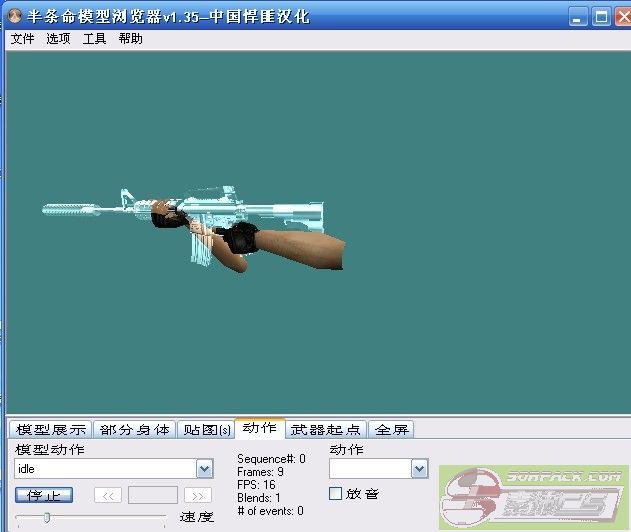
Task: Open the 全屏 tab
Action: click(x=391, y=429)
